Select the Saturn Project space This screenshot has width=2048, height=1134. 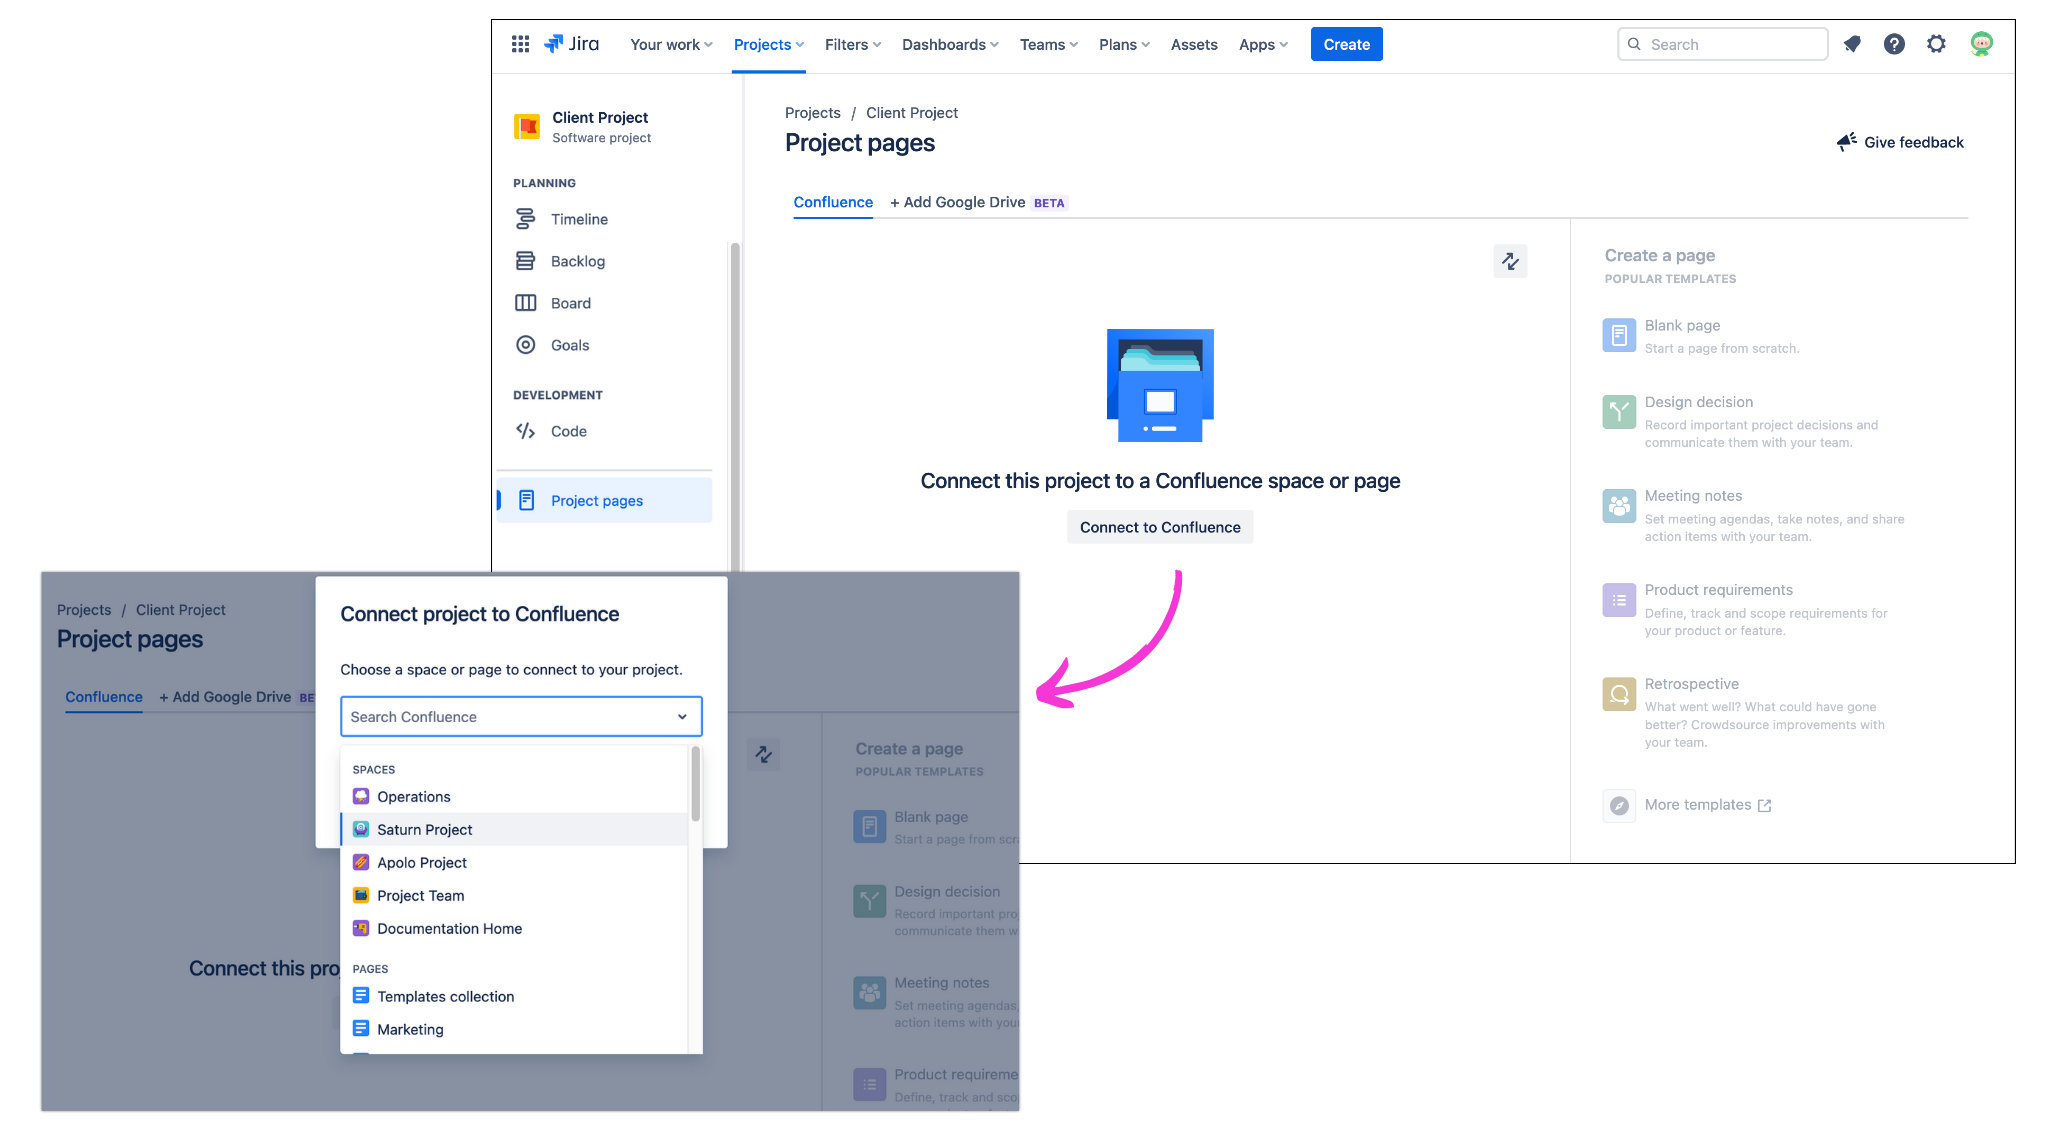coord(424,829)
